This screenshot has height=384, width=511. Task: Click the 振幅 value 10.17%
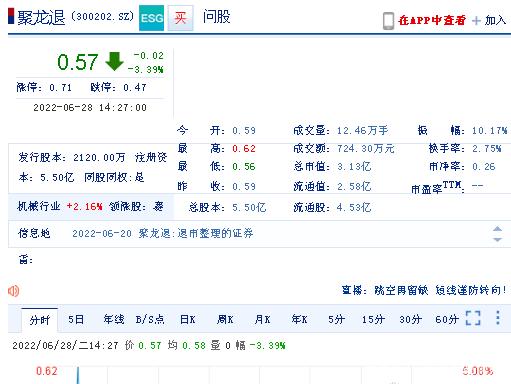[490, 130]
